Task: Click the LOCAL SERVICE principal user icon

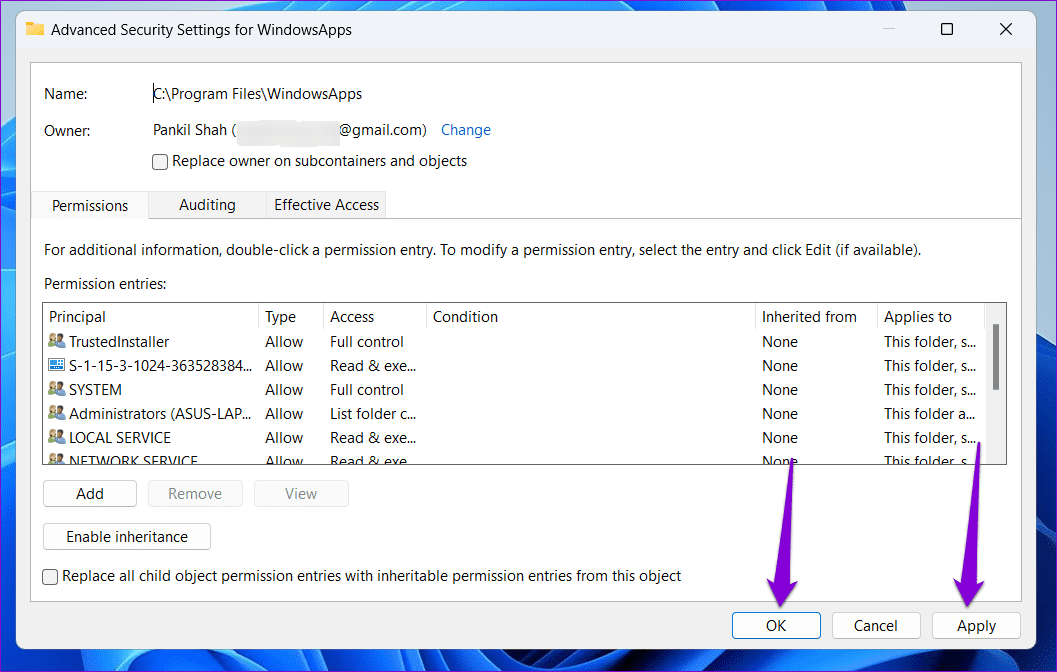Action: pos(57,437)
